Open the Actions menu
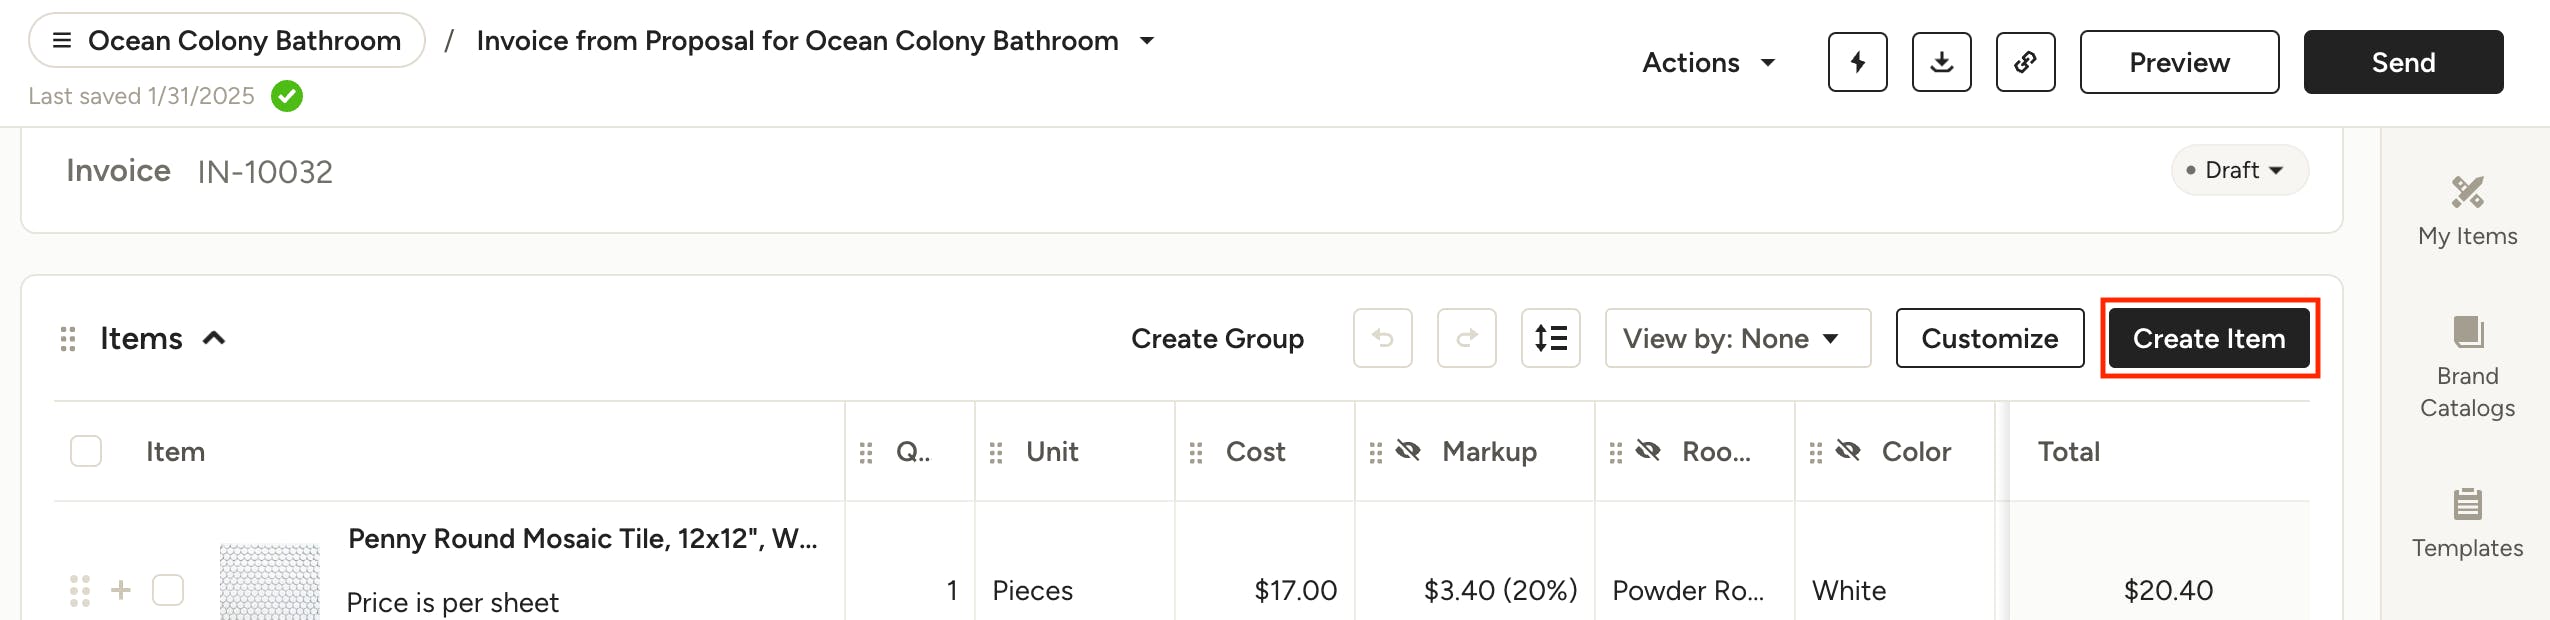Viewport: 2550px width, 620px height. [1708, 62]
